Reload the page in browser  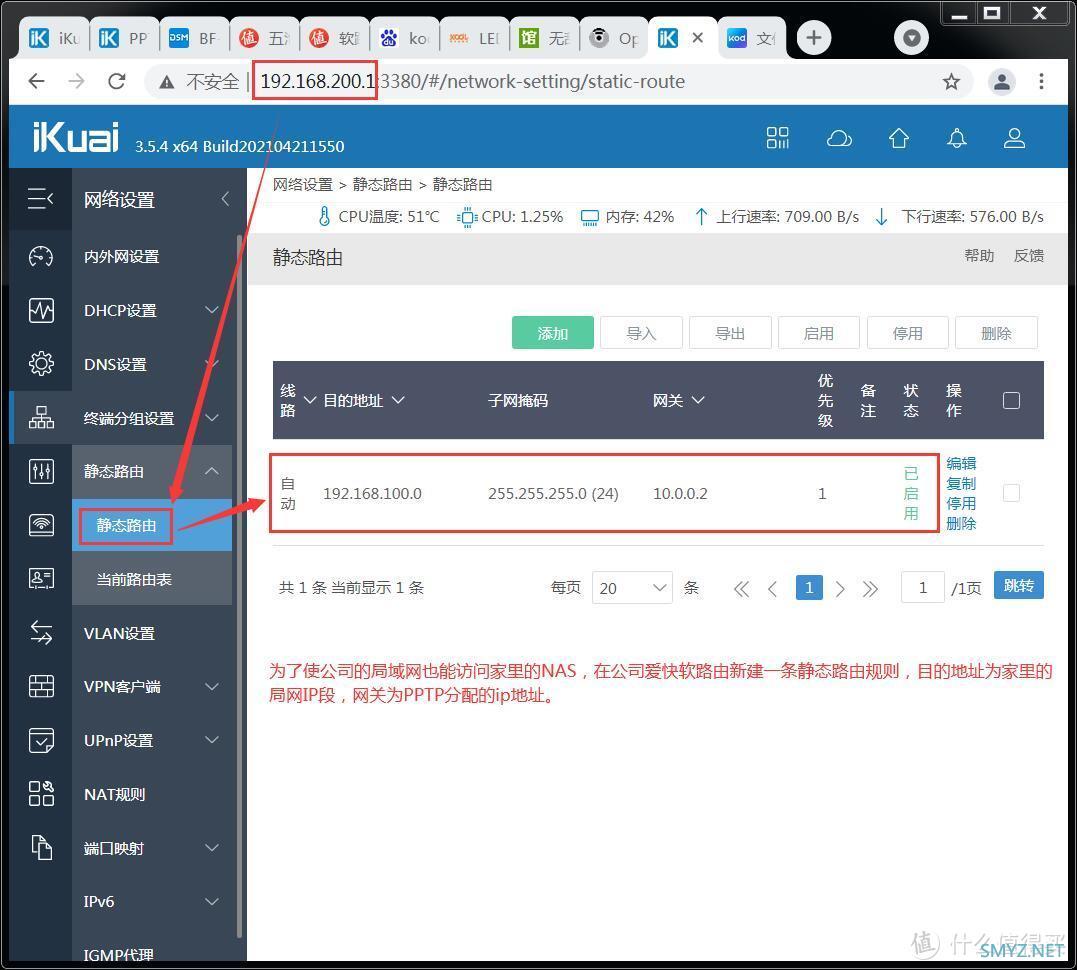(x=117, y=81)
